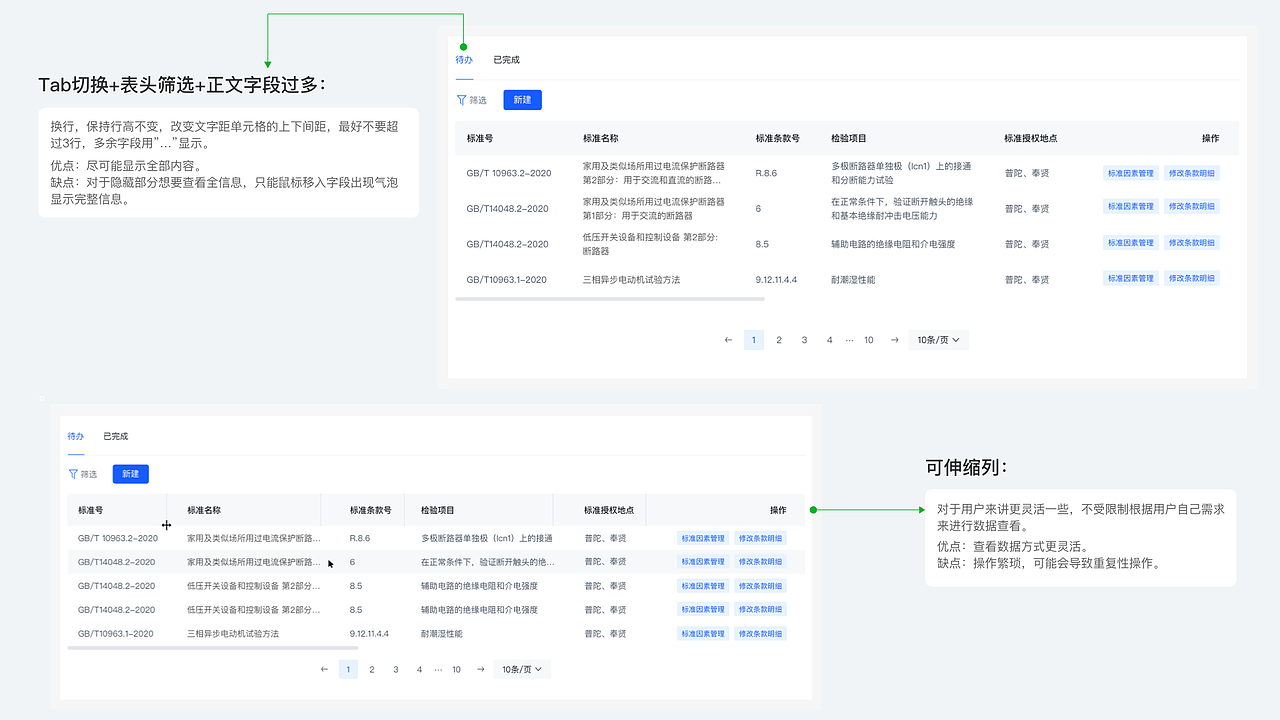Select page 3 in lower table pagination
This screenshot has width=1280, height=720.
tap(396, 669)
